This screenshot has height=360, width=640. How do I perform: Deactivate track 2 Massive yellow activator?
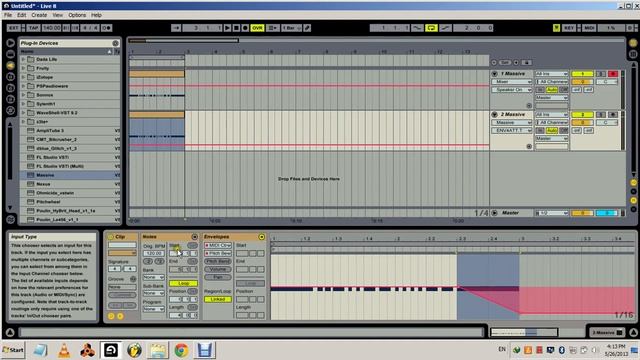[x=582, y=115]
